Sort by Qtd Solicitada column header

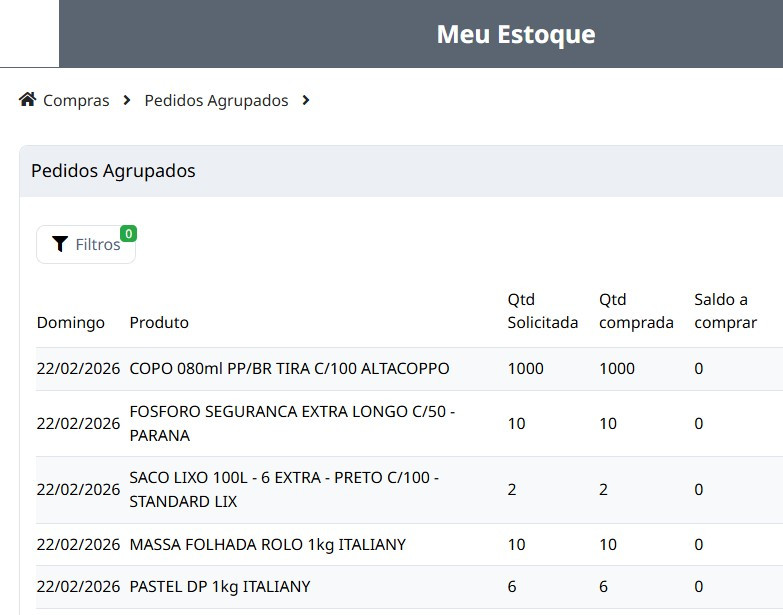coord(543,311)
